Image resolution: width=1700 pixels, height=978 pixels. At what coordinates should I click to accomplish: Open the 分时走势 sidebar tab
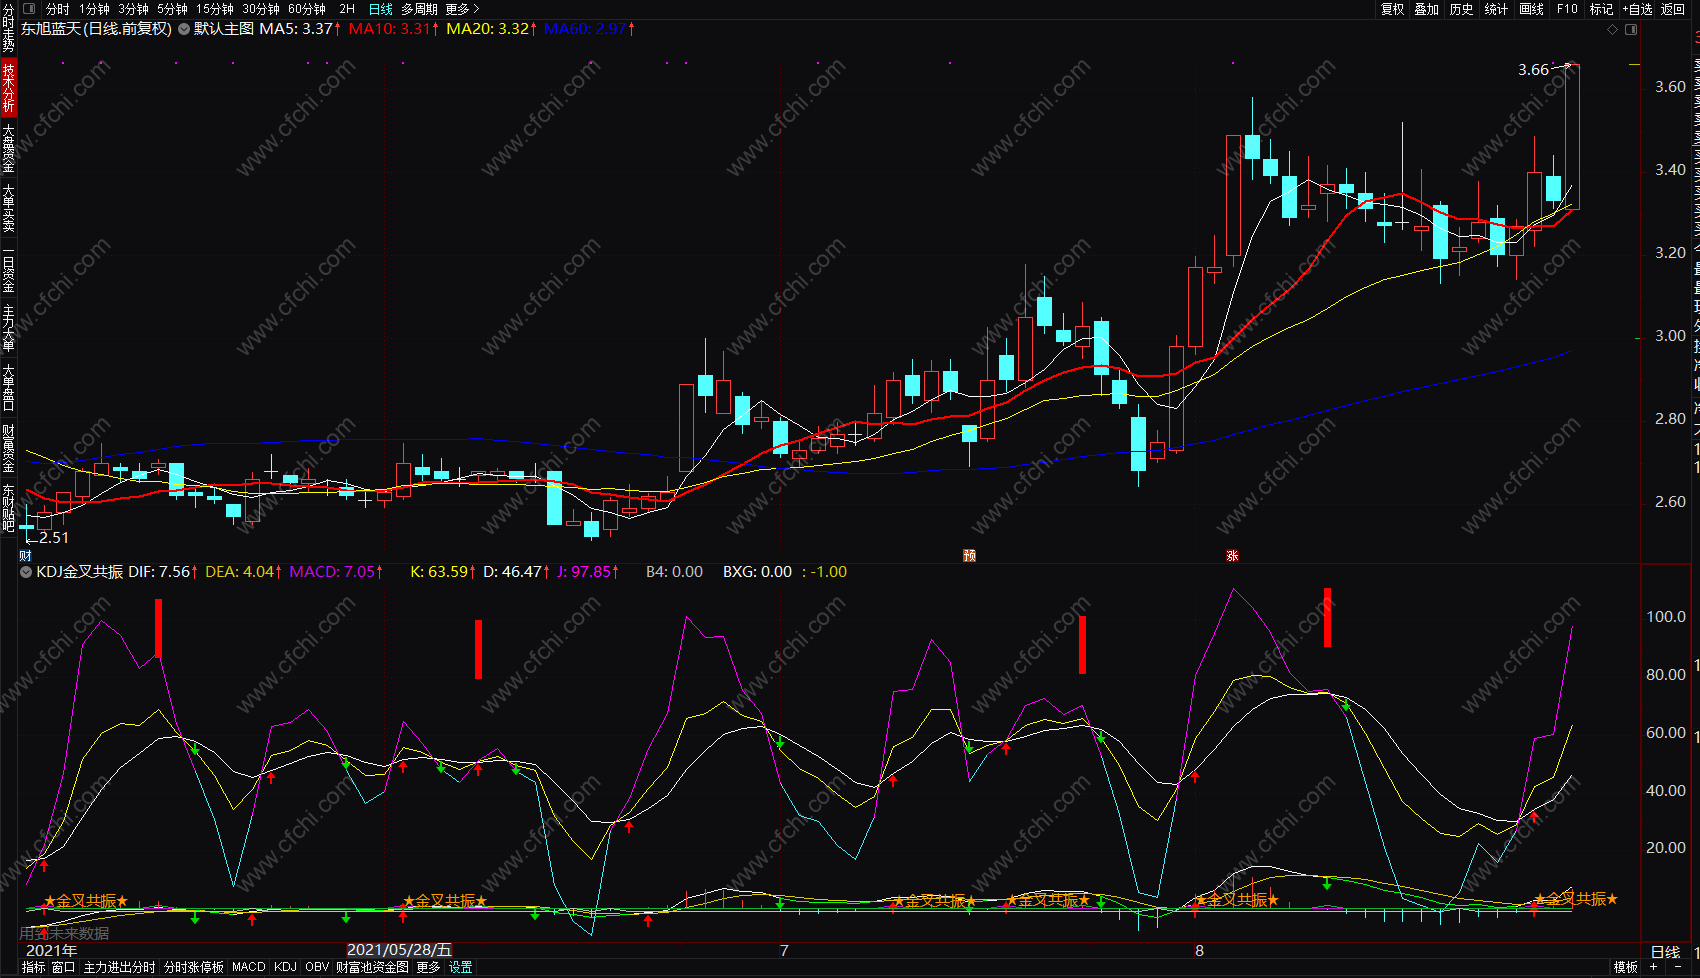point(8,28)
